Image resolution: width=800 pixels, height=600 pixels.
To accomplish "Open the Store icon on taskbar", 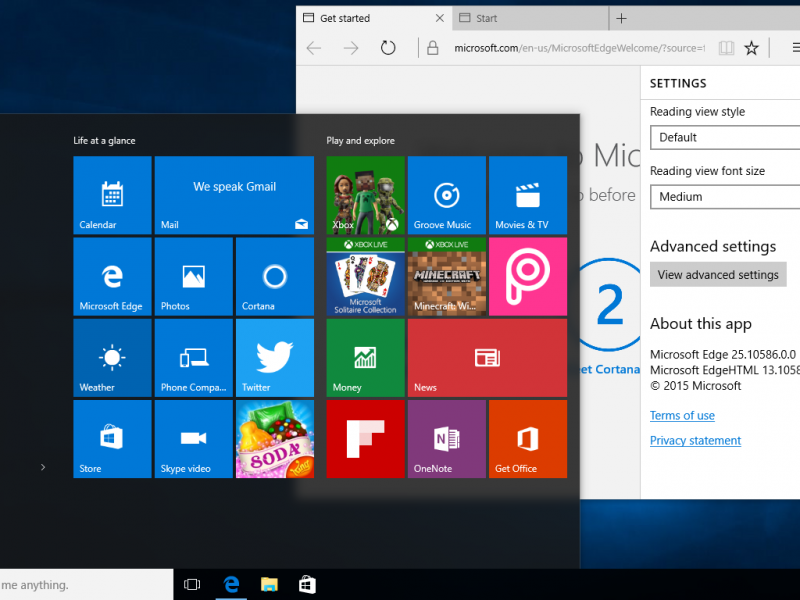I will [307, 585].
